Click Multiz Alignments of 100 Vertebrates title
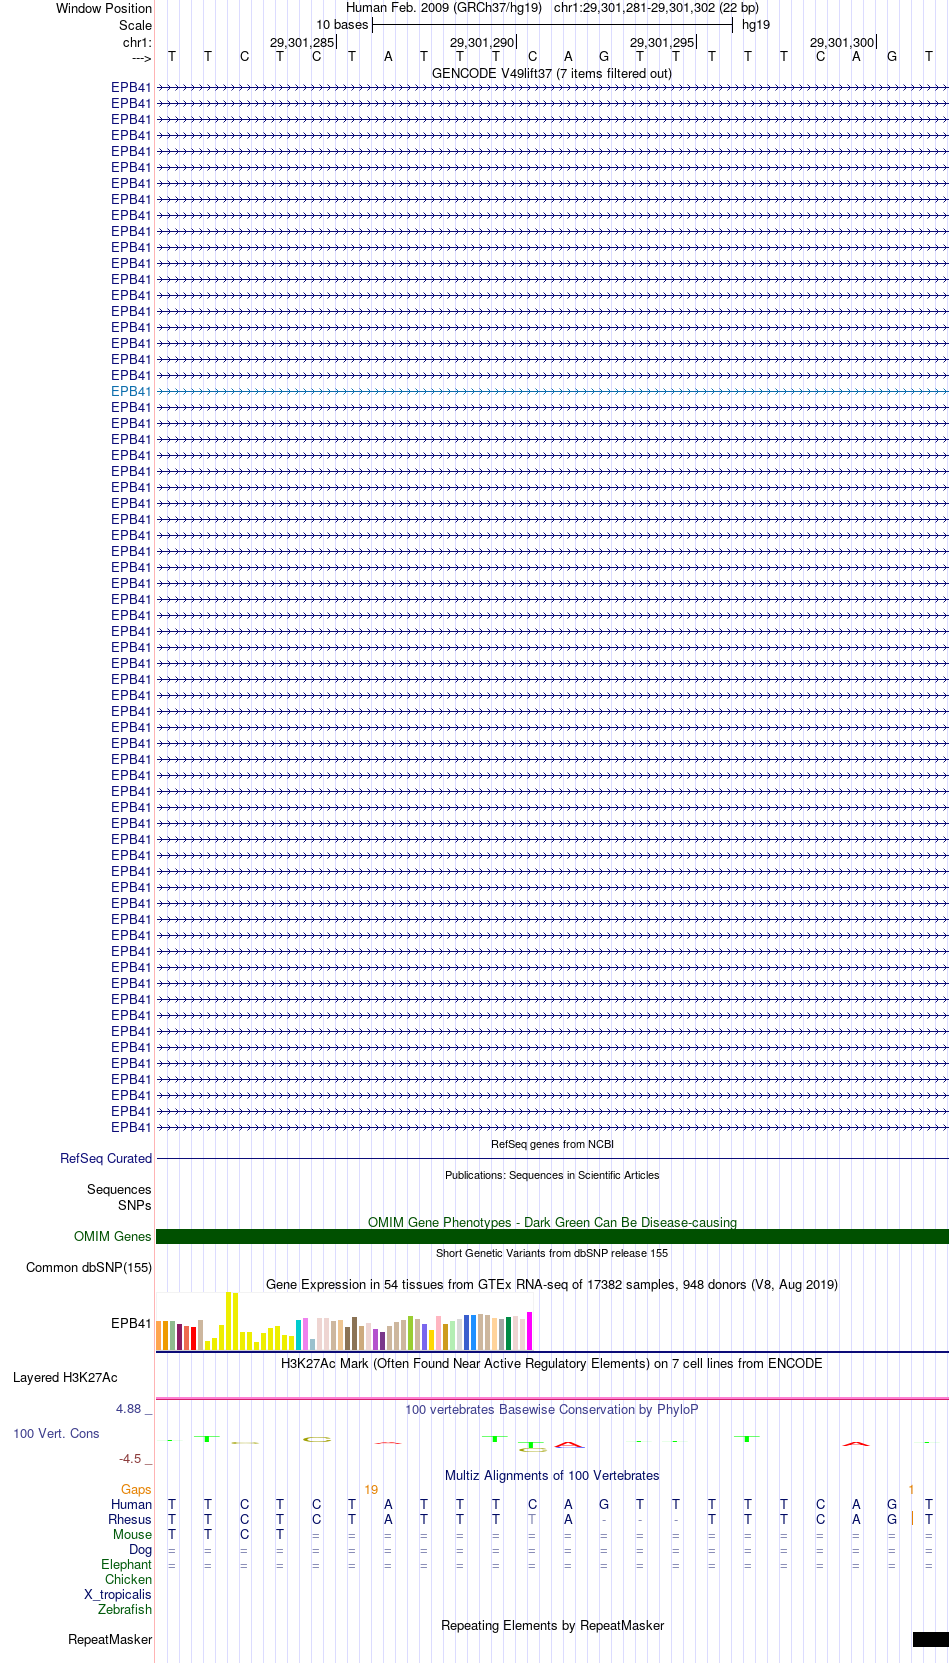 [x=552, y=1475]
